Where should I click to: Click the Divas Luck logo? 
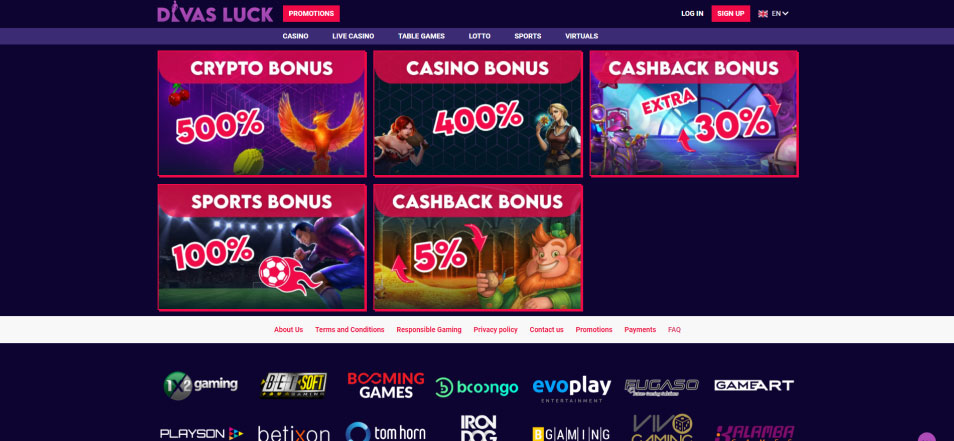pyautogui.click(x=215, y=13)
